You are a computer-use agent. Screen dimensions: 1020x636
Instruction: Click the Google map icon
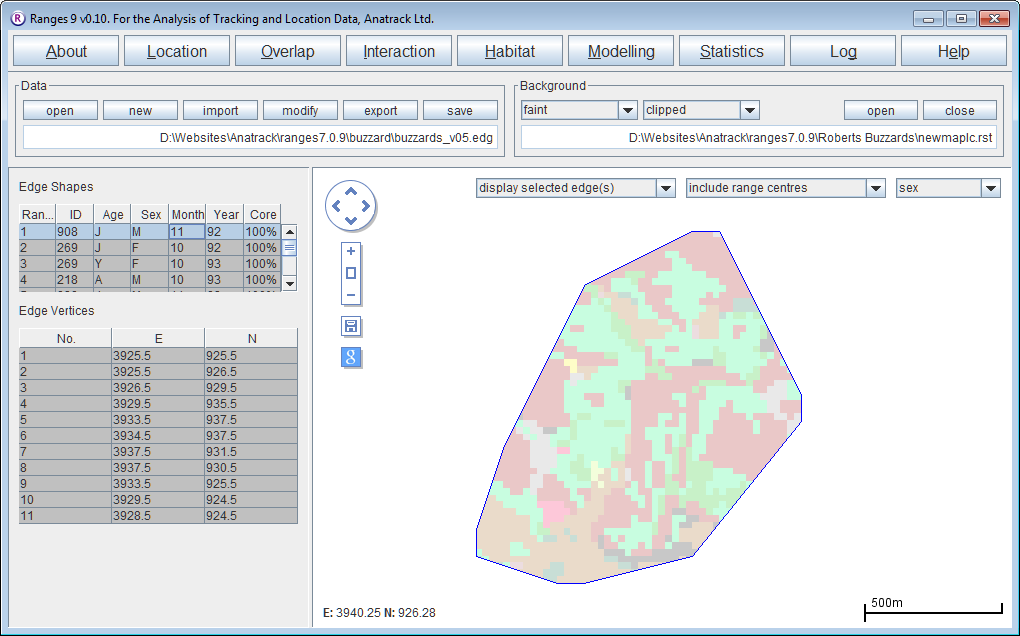[x=351, y=357]
